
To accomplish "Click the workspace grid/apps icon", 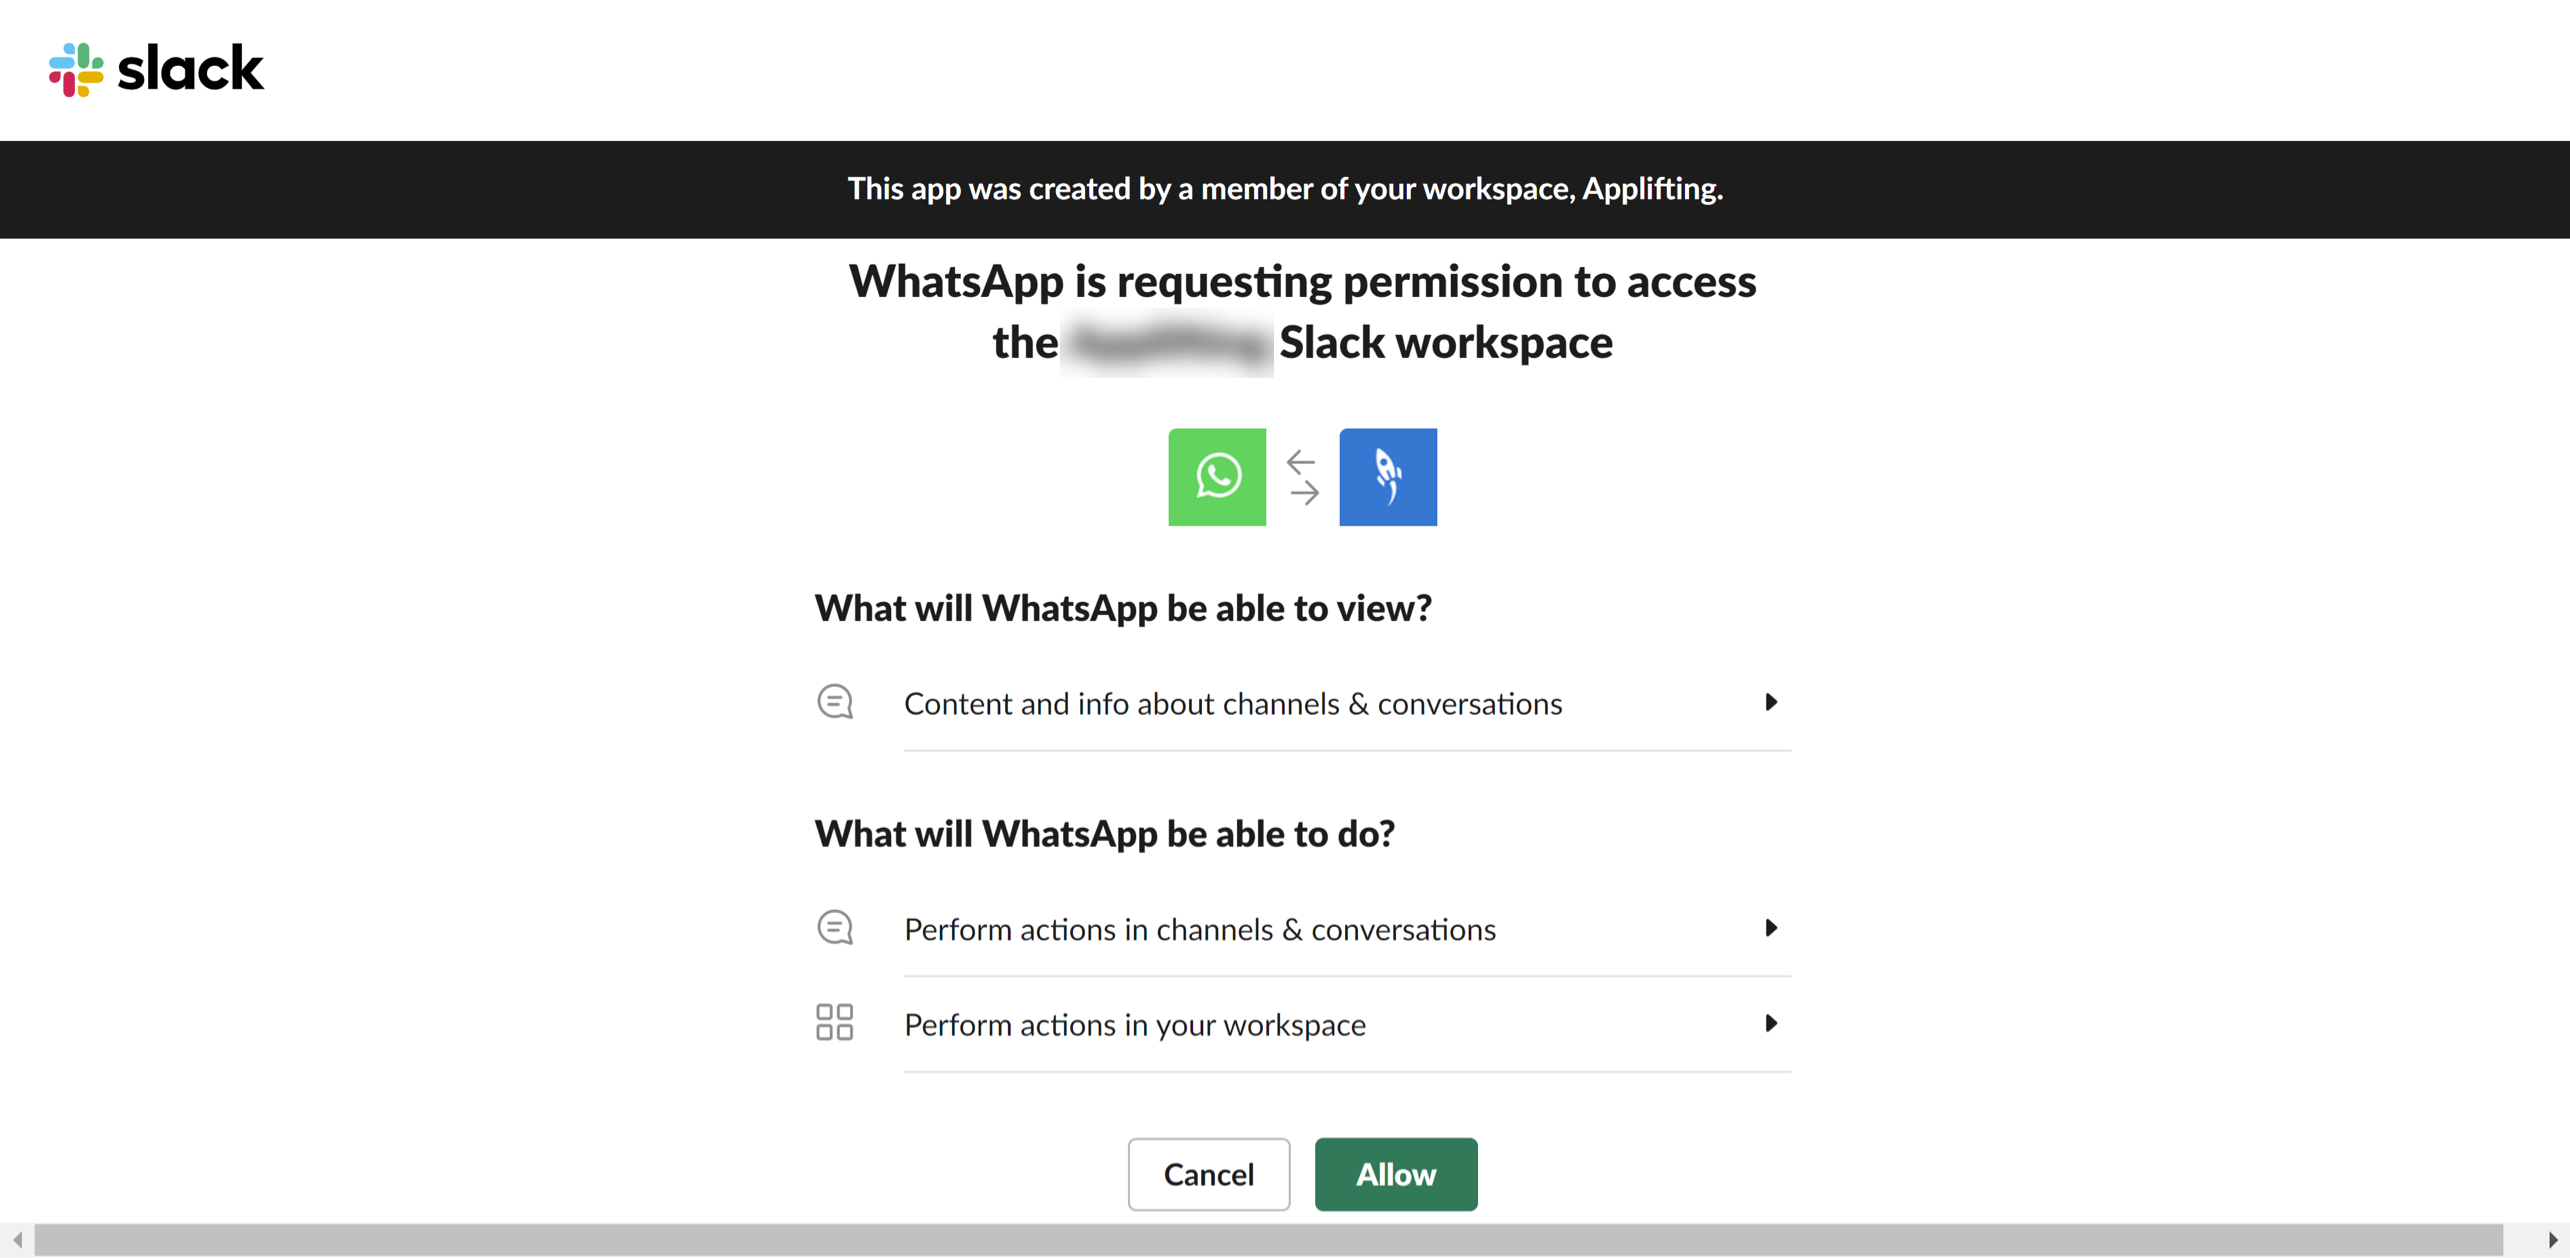I will pos(833,1022).
